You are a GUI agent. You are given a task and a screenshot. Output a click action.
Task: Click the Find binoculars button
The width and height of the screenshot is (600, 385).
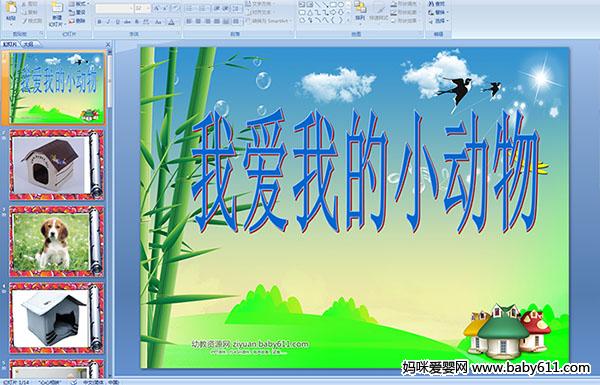[x=436, y=3]
